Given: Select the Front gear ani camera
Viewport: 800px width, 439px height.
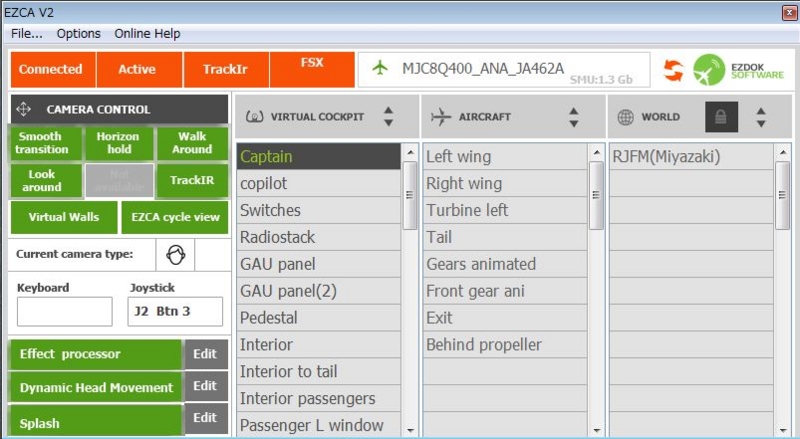Looking at the screenshot, I should click(x=505, y=291).
